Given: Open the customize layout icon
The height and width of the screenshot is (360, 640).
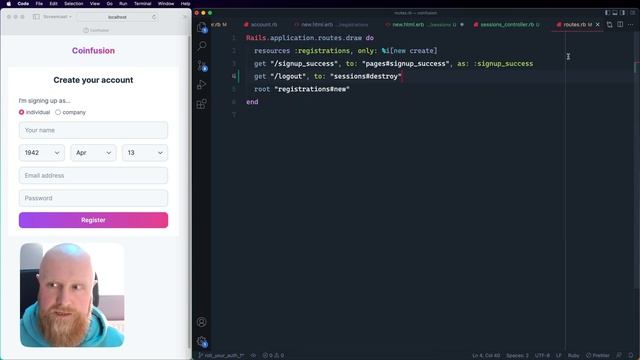Looking at the screenshot, I should pyautogui.click(x=632, y=13).
